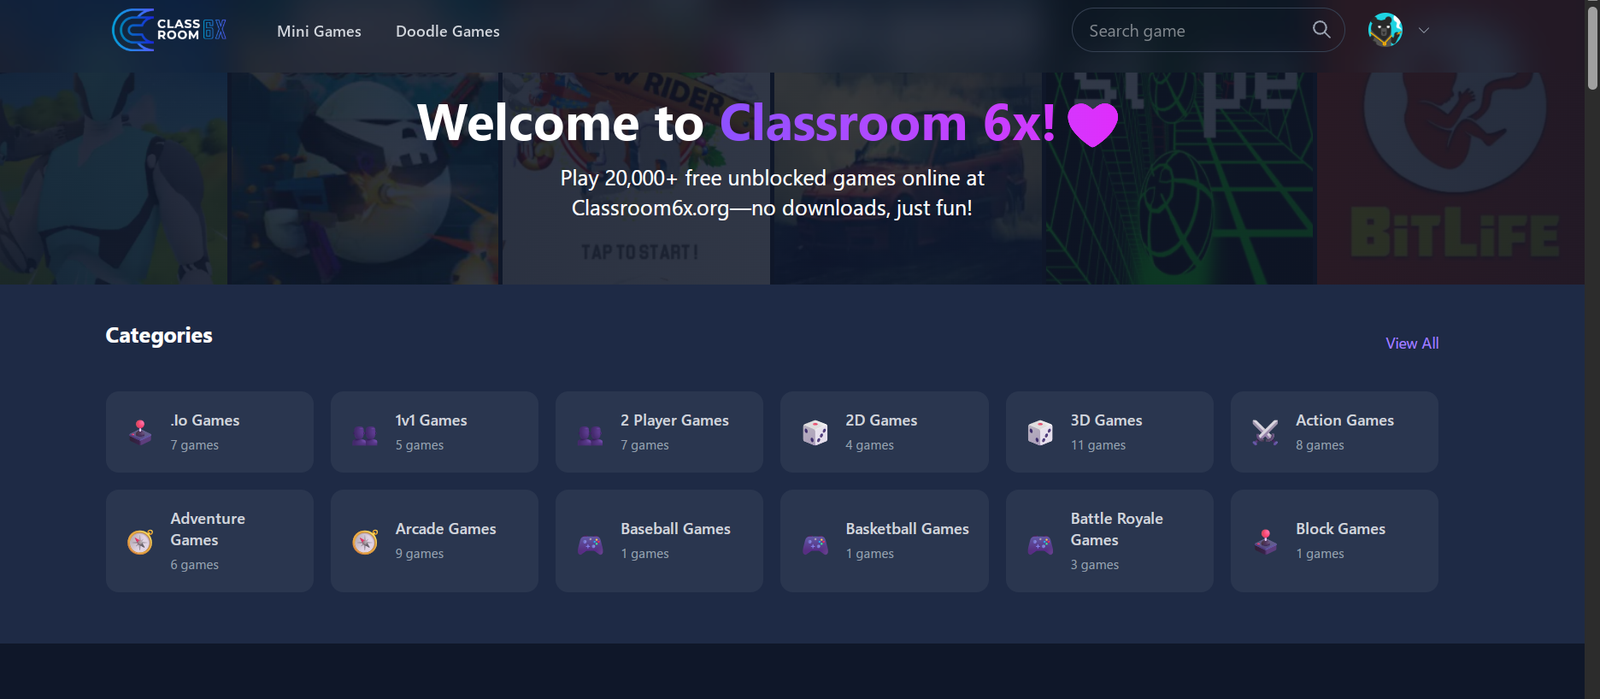Click the search magnifier icon
The image size is (1600, 699).
click(x=1321, y=30)
